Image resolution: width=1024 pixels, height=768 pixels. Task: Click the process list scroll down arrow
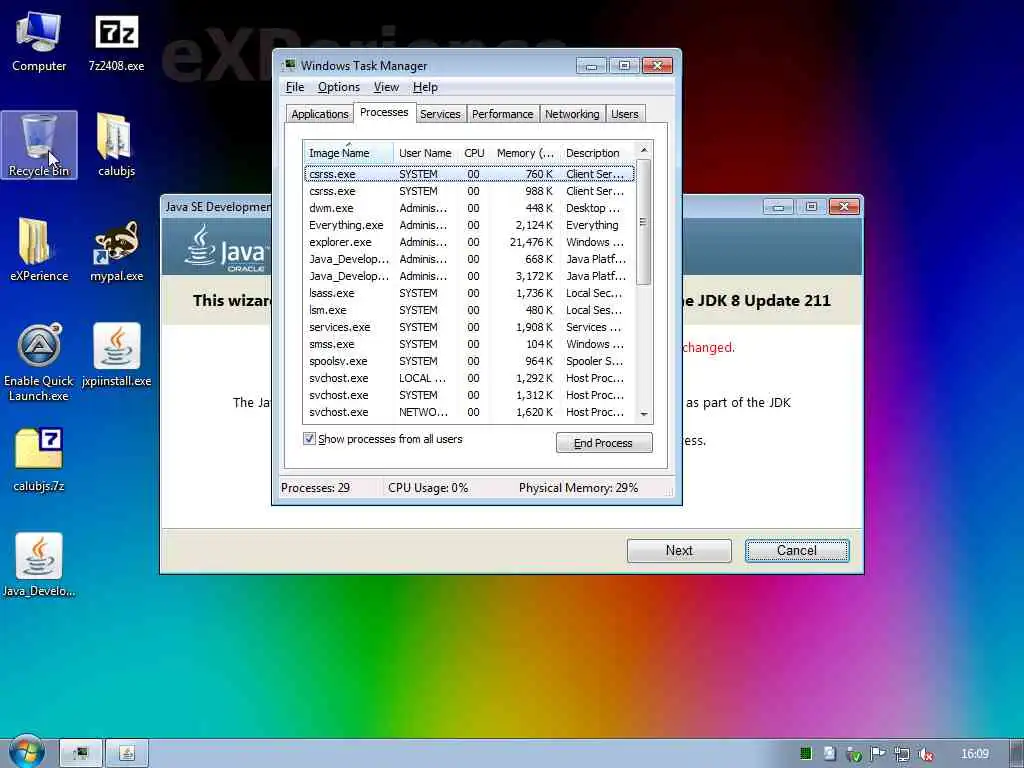644,414
